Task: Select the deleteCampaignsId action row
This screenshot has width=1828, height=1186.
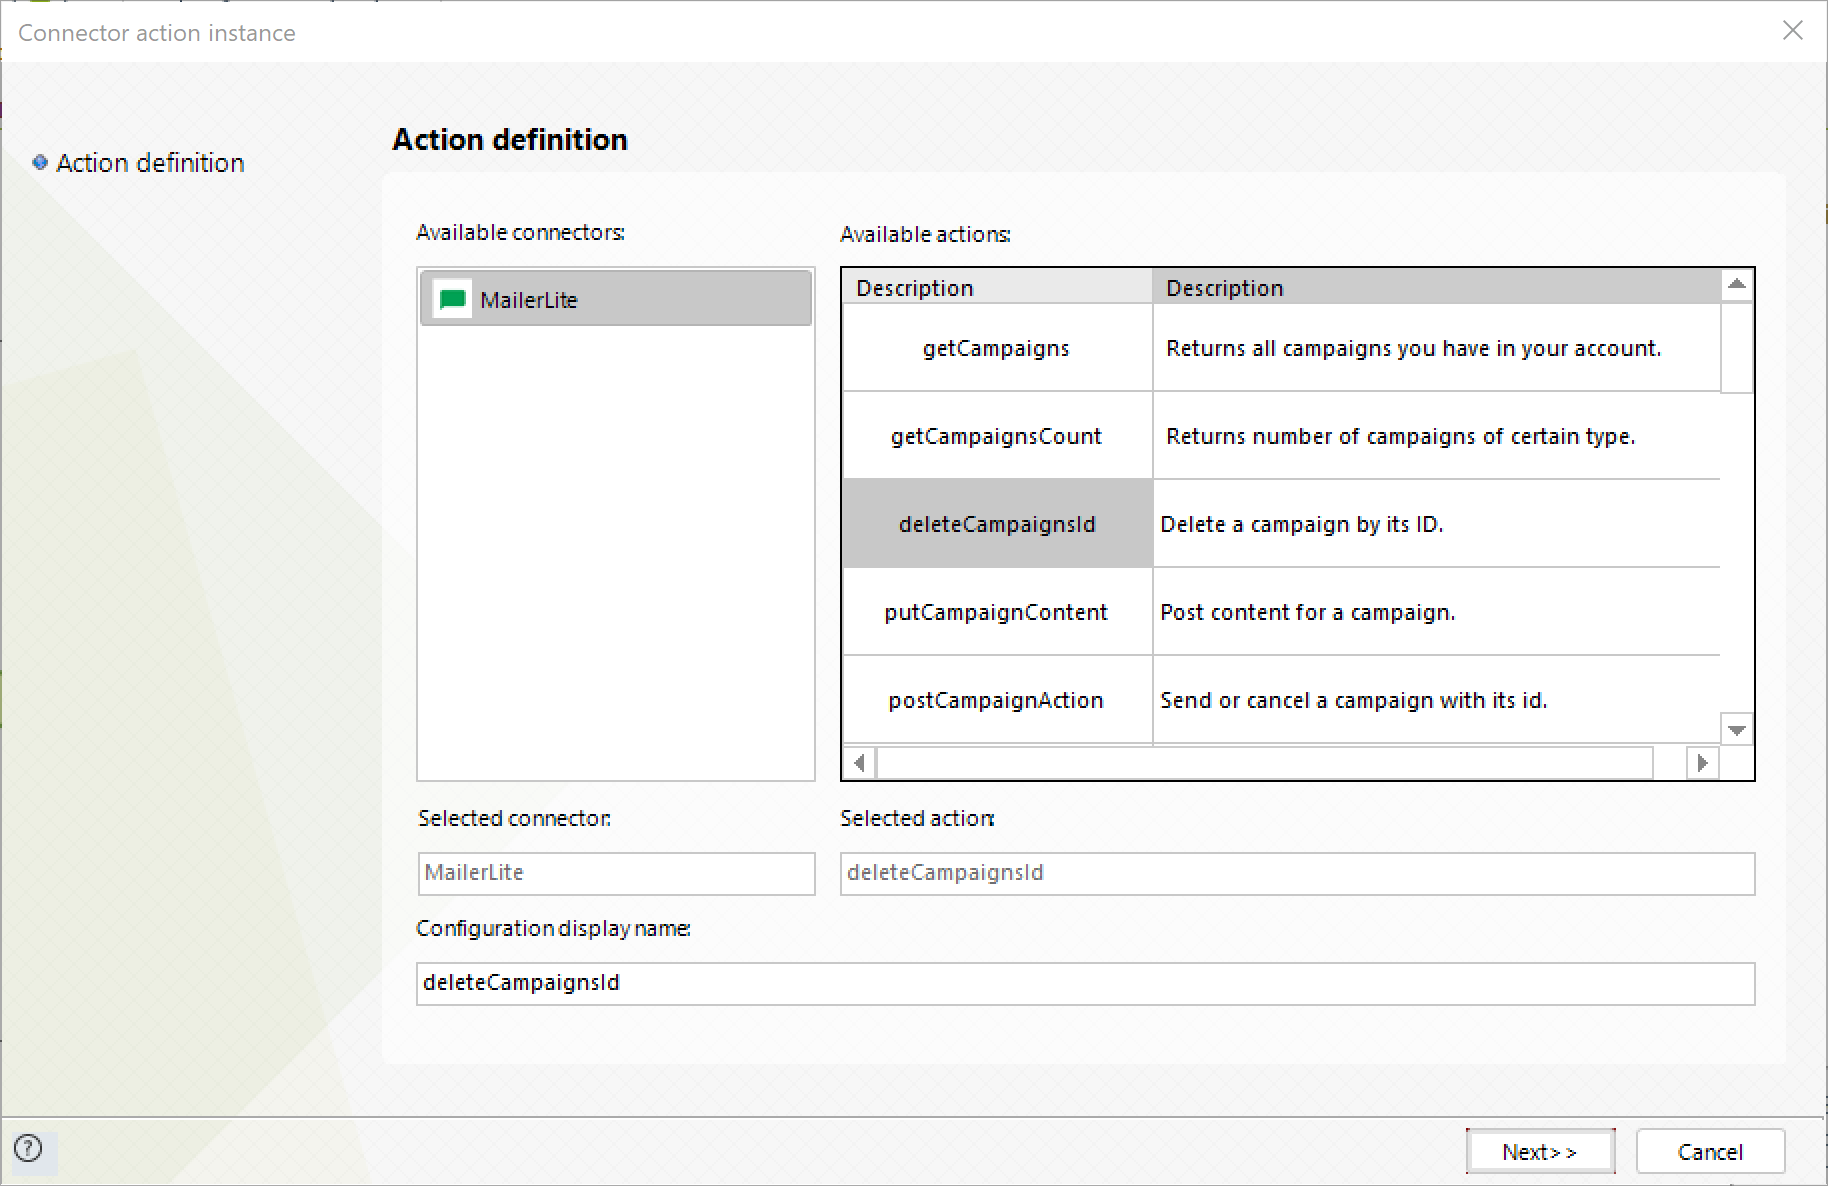Action: click(997, 524)
